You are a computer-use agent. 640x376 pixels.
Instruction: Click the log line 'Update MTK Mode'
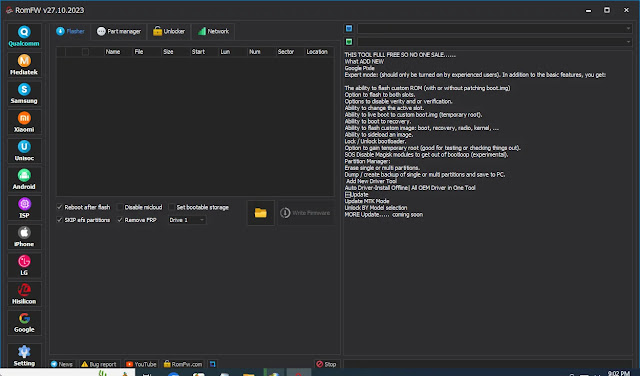(x=367, y=201)
